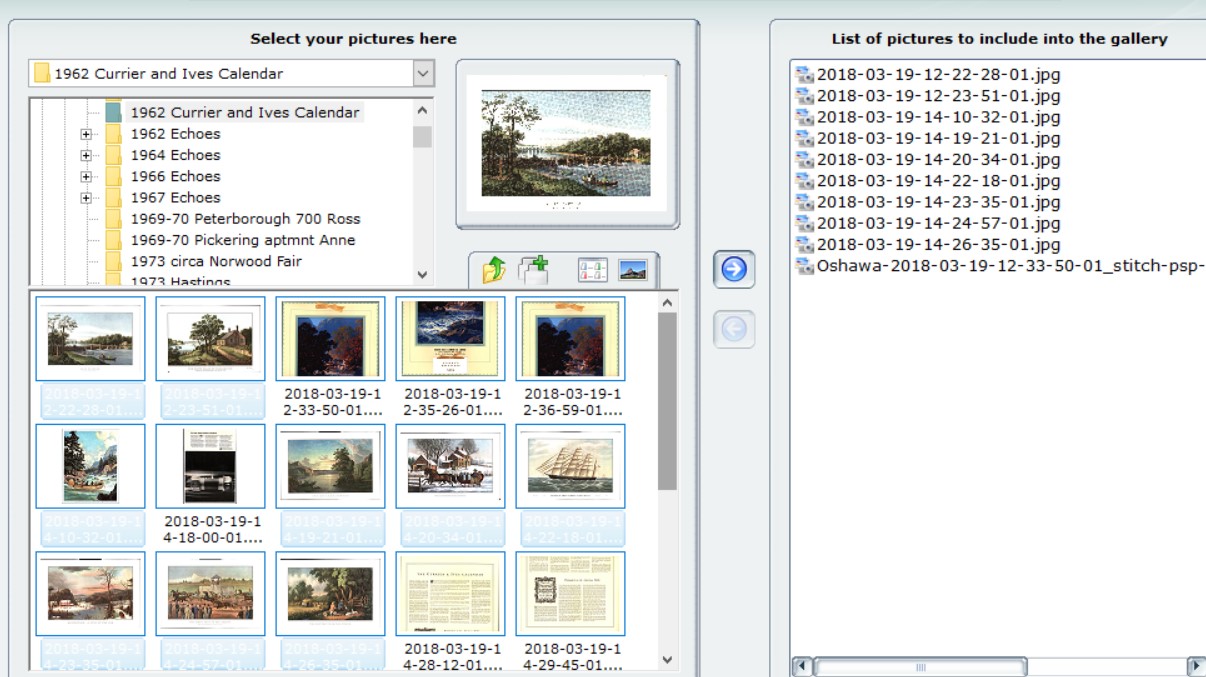Viewport: 1206px width, 677px height.
Task: Select 2018-03-19-12-23-51-01.jpg in gallery list
Action: coord(928,96)
